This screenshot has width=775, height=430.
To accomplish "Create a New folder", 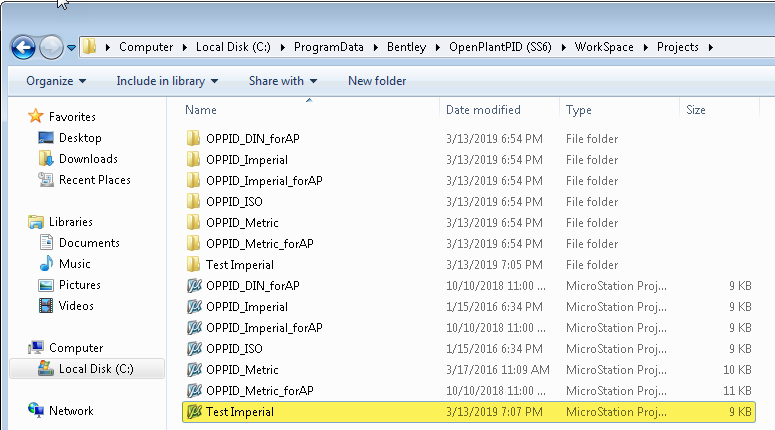I will coord(377,81).
